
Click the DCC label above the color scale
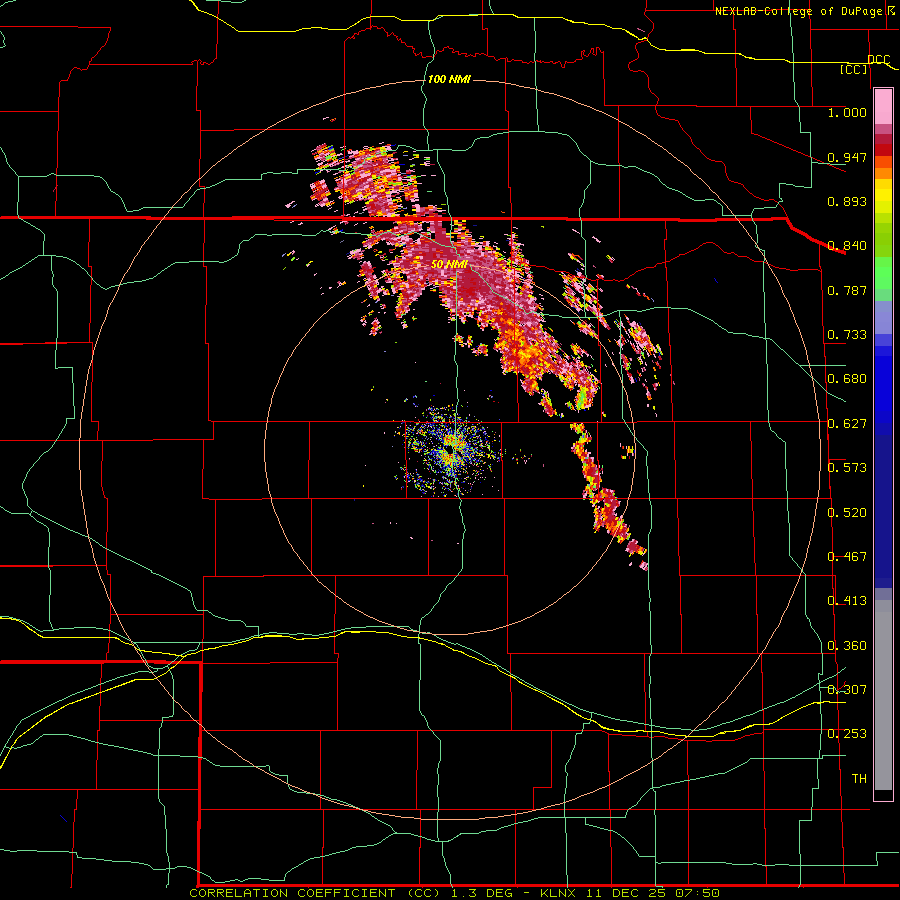click(878, 60)
